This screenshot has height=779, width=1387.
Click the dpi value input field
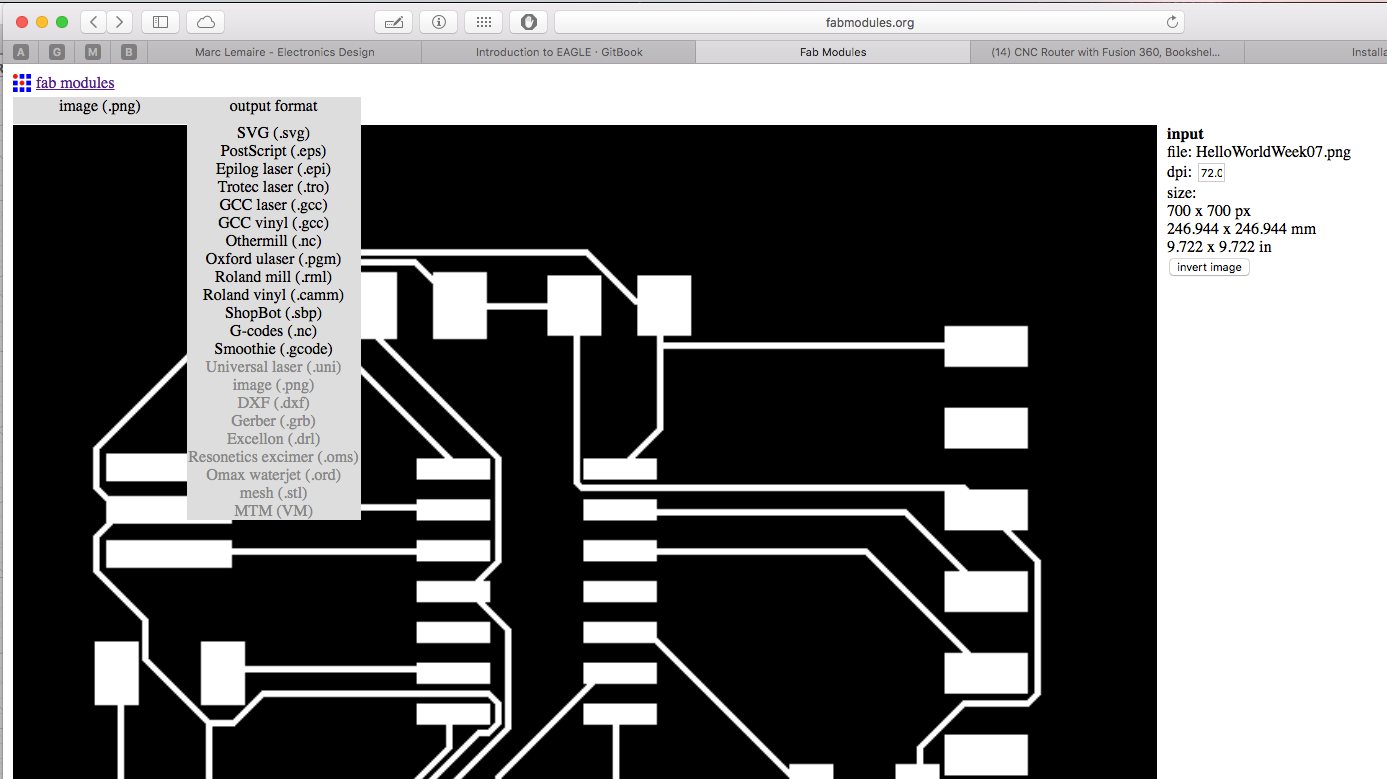(x=1211, y=172)
